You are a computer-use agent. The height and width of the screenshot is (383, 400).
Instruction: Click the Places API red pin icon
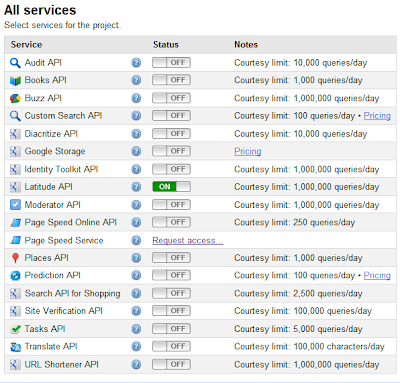(15, 258)
